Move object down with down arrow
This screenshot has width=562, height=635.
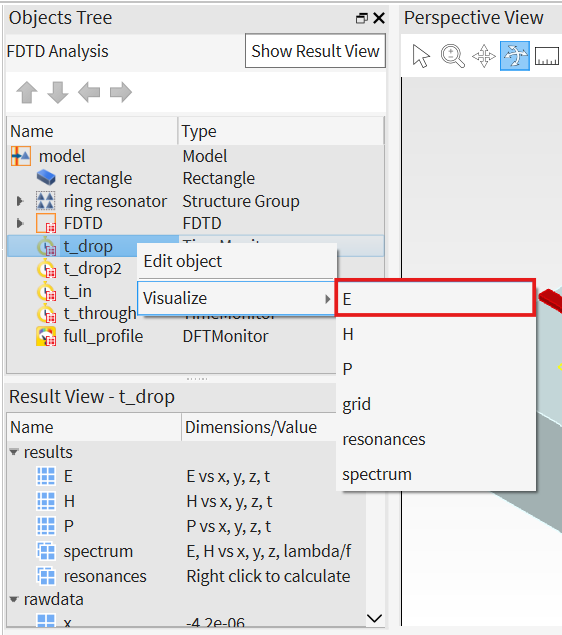[58, 92]
